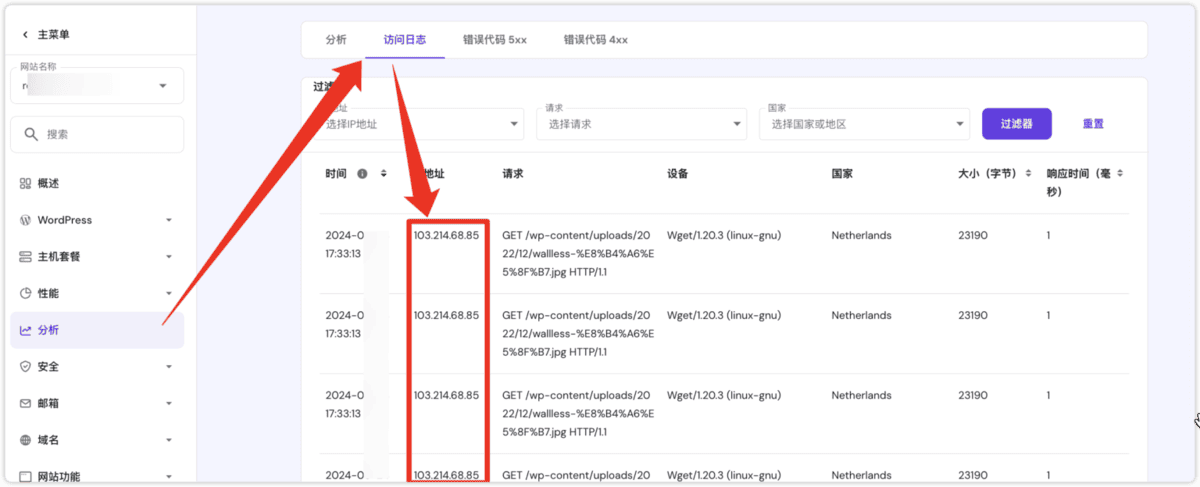Sort by the 时间 column arrows
The height and width of the screenshot is (487, 1200).
coord(383,174)
